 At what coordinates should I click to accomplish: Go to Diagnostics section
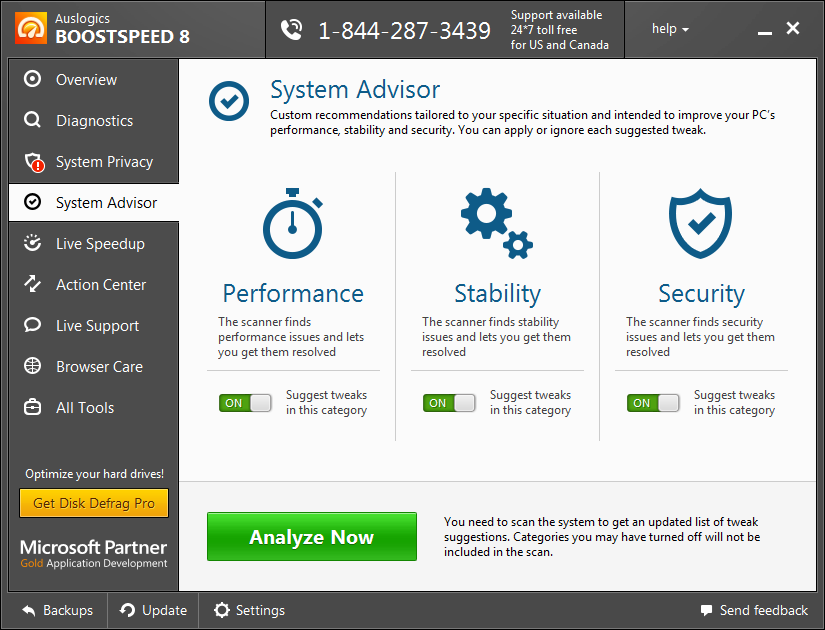[94, 121]
